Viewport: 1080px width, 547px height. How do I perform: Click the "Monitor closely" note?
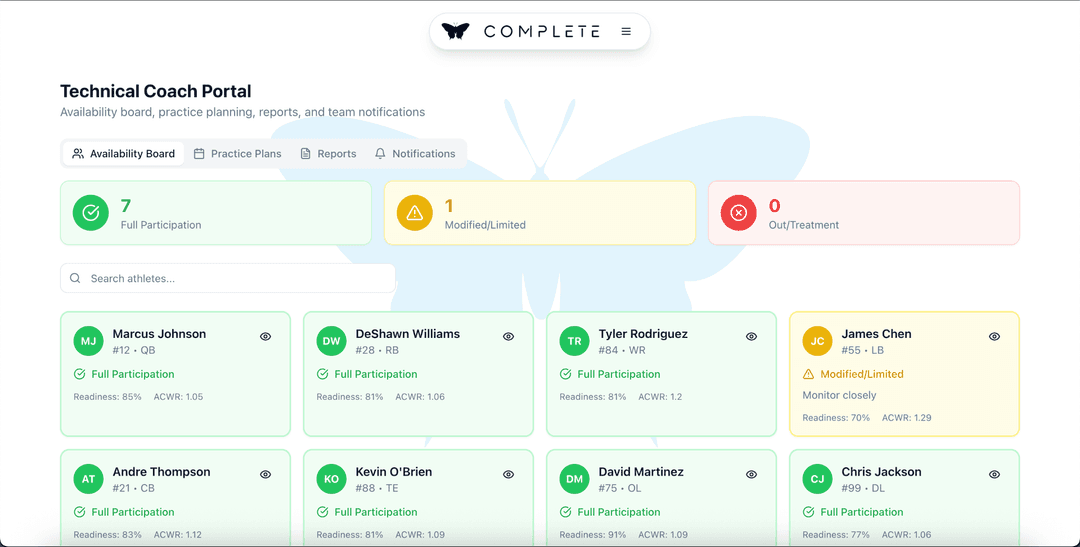point(840,395)
